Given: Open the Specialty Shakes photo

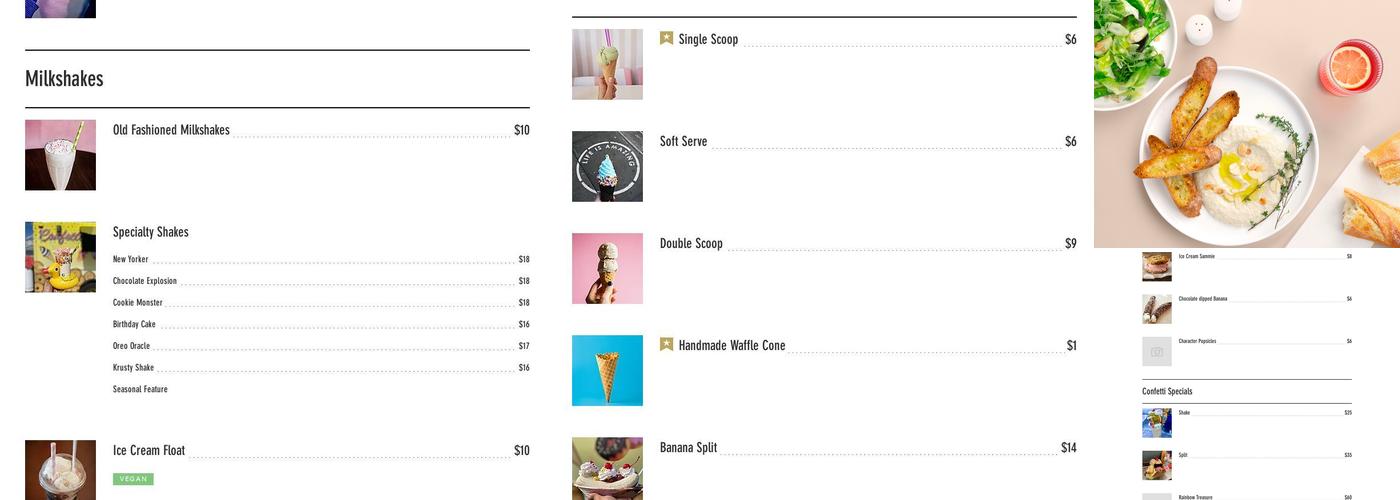Looking at the screenshot, I should pyautogui.click(x=60, y=257).
